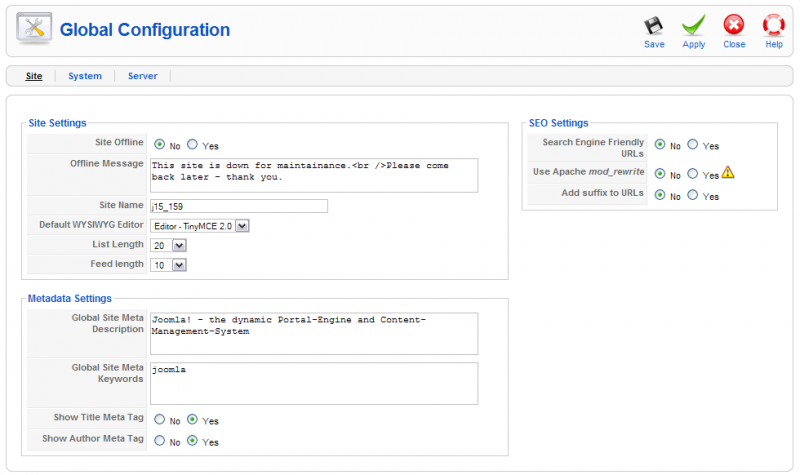Image resolution: width=800 pixels, height=475 pixels.
Task: Select No for Add suffix to URLs
Action: click(x=660, y=195)
